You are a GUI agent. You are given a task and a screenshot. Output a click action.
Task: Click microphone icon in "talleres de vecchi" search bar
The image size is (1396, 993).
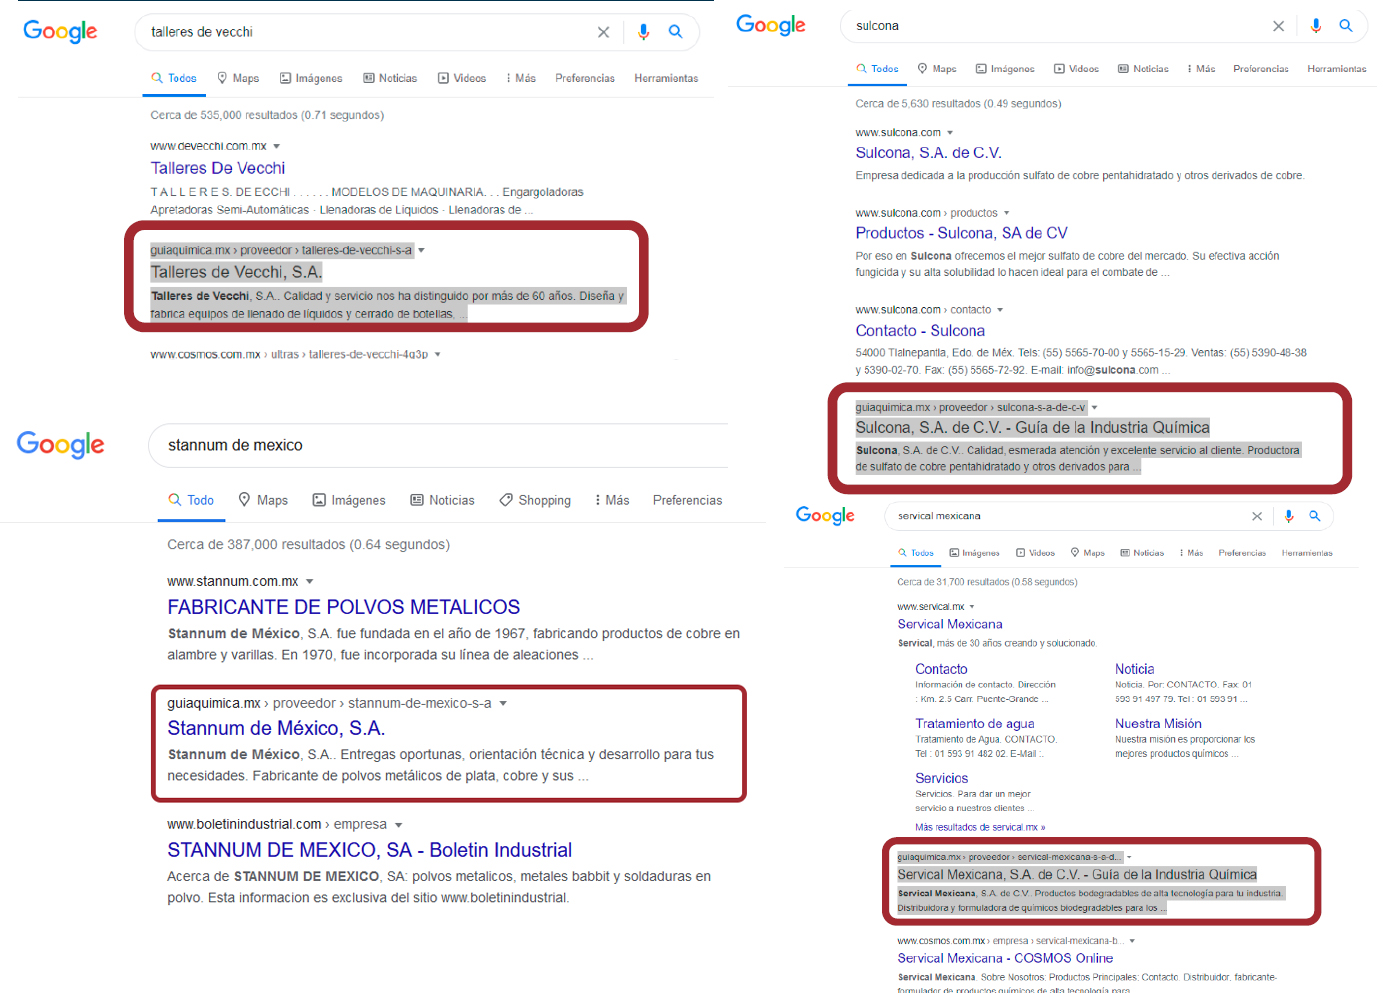click(643, 32)
